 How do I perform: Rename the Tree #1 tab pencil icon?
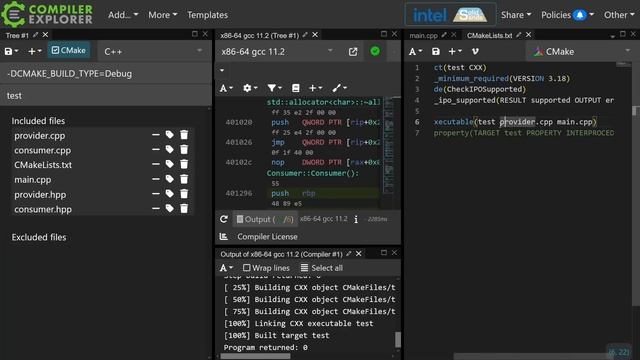pyautogui.click(x=36, y=35)
